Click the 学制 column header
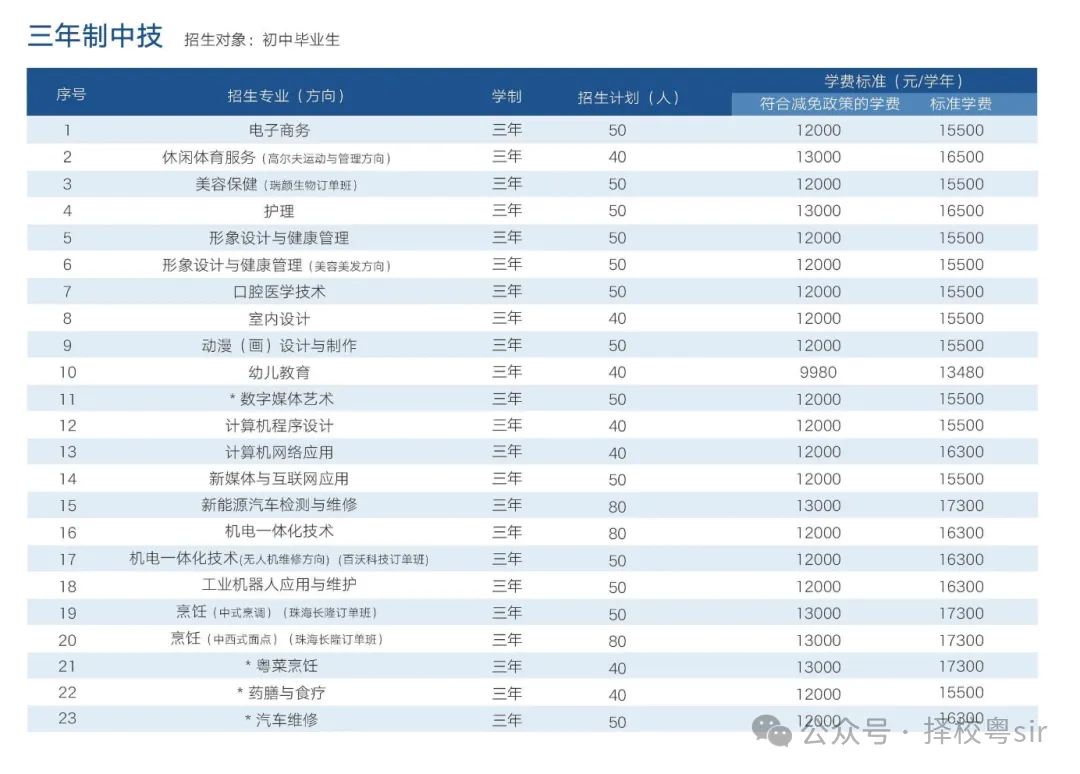1080x774 pixels. pos(506,96)
